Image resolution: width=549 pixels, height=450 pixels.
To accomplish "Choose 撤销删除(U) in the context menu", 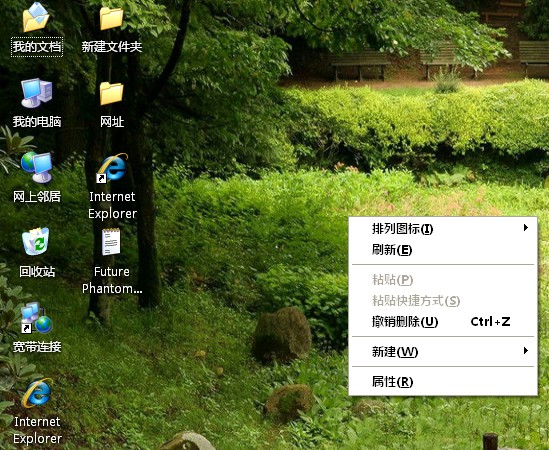I will pyautogui.click(x=443, y=321).
